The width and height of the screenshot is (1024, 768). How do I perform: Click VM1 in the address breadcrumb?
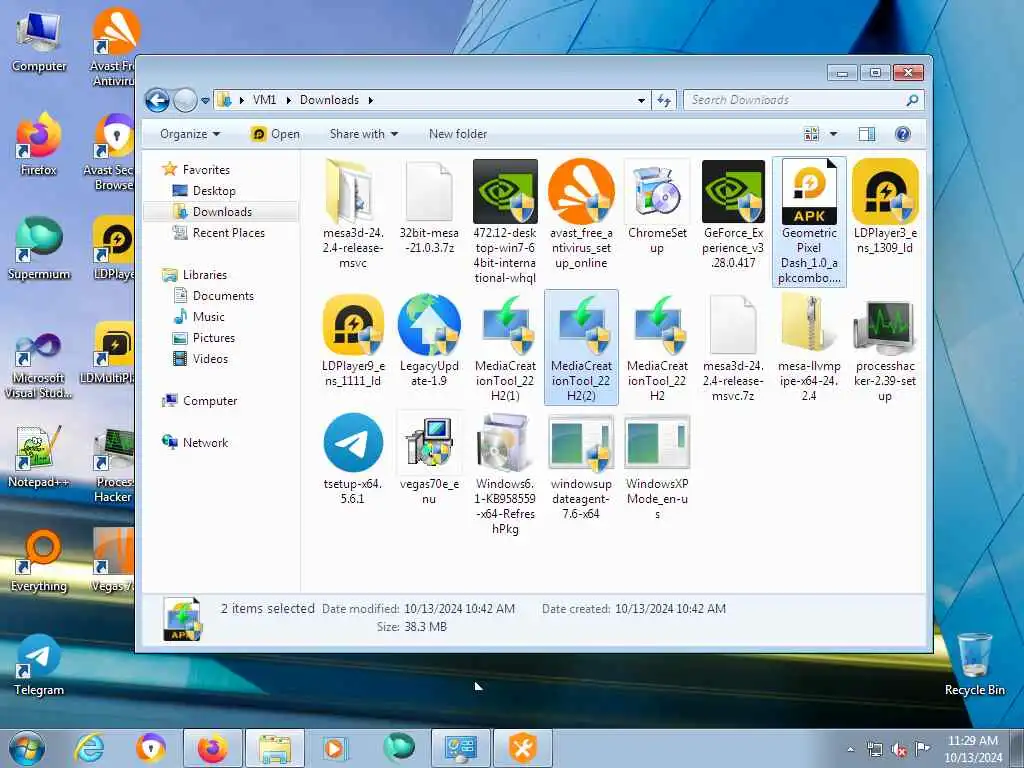point(264,100)
